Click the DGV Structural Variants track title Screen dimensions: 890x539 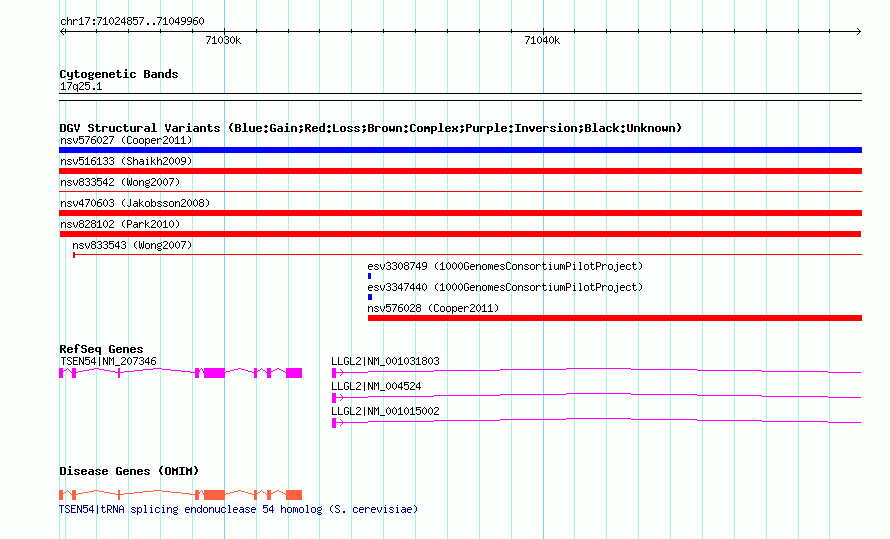370,128
